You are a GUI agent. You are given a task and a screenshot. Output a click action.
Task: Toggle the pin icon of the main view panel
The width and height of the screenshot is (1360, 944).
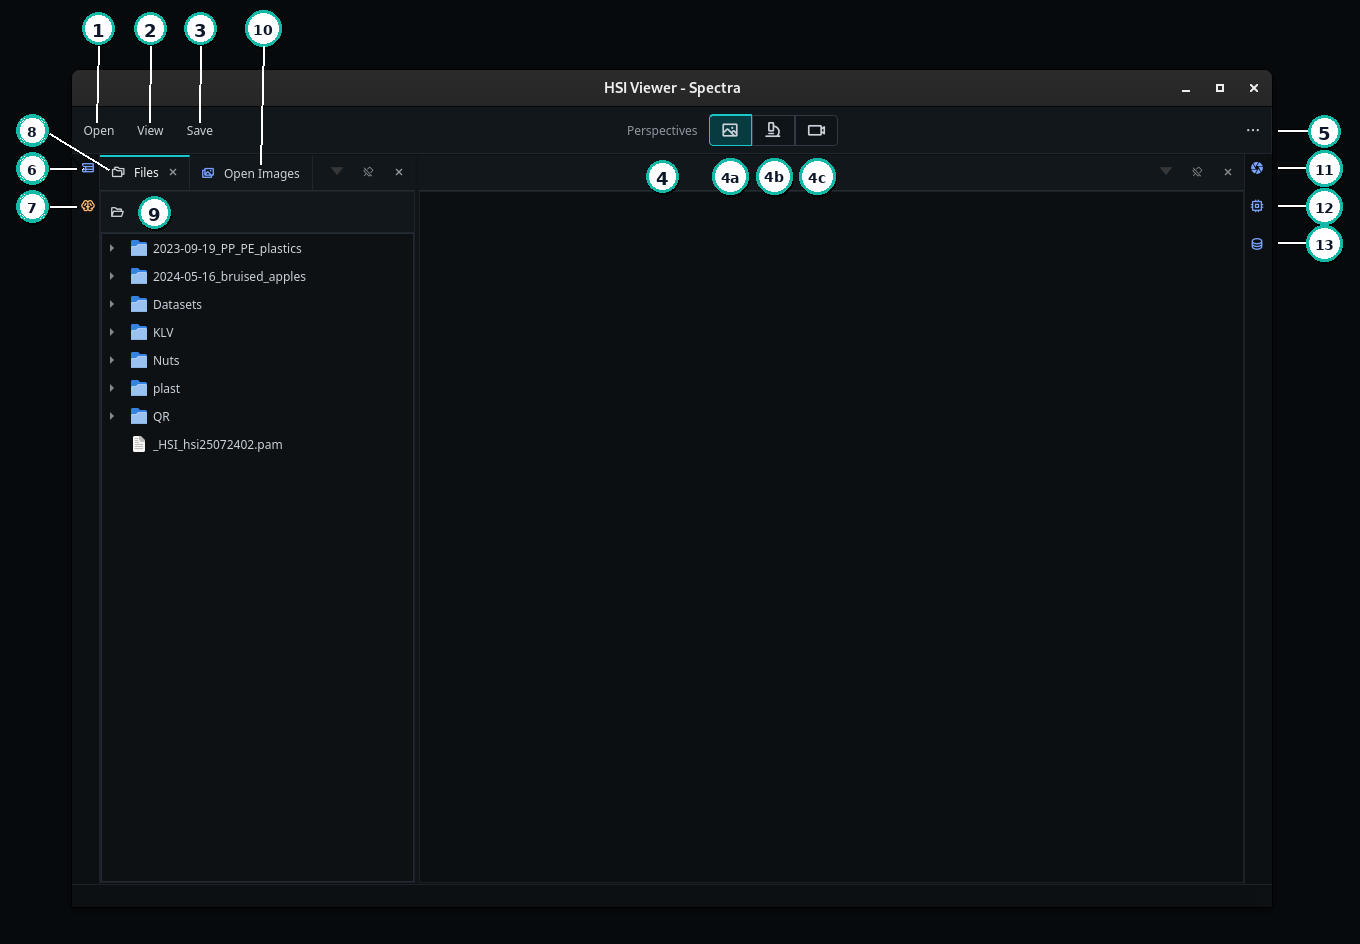pyautogui.click(x=1197, y=172)
